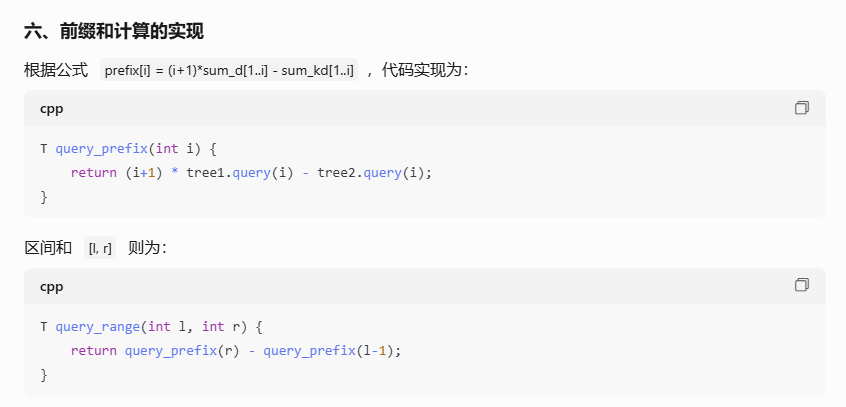Click the text 区间和
Screen dimensions: 846x407
tap(48, 248)
